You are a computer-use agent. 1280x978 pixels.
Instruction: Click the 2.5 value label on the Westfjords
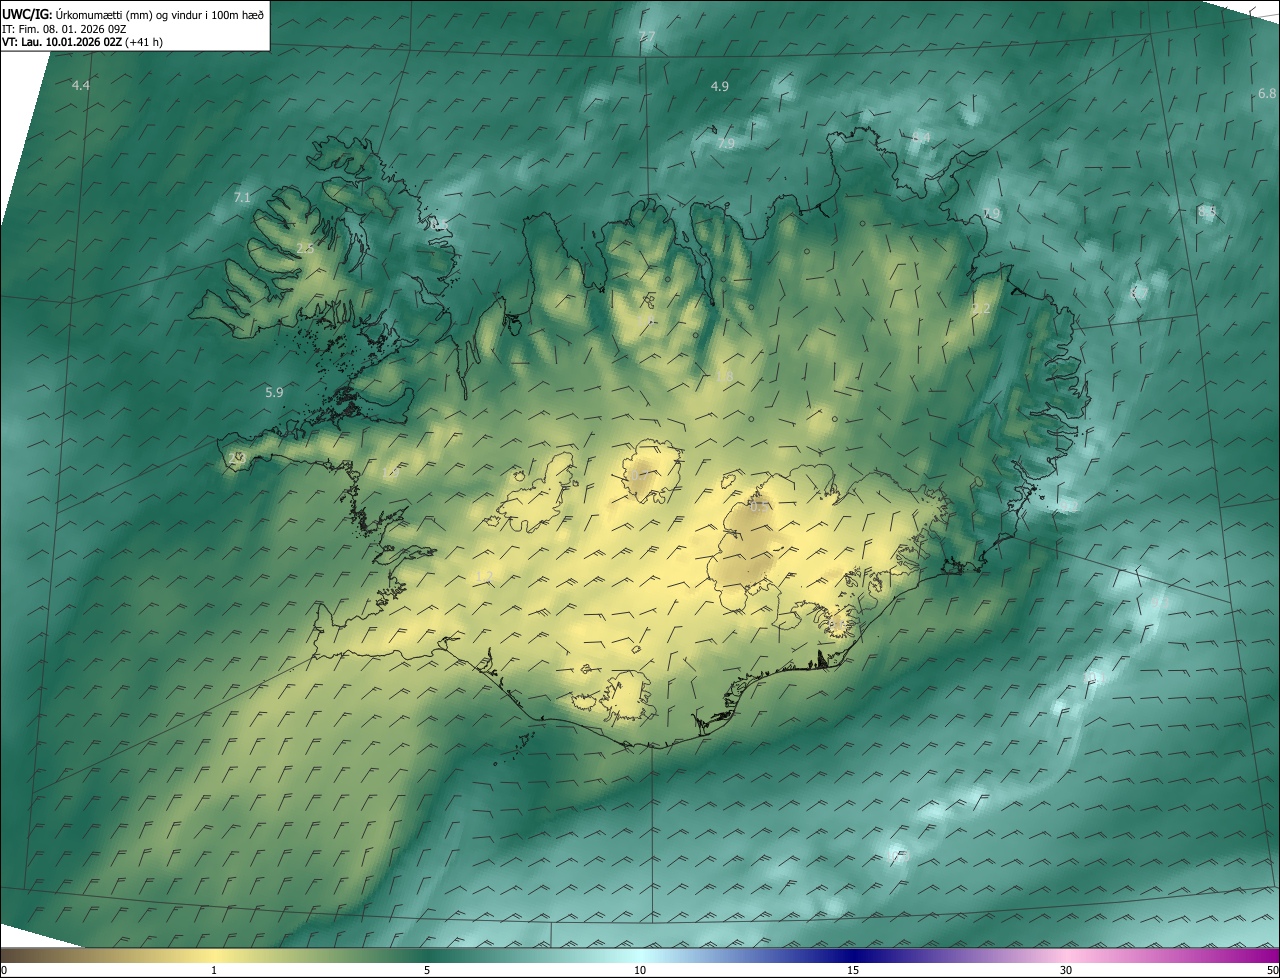pyautogui.click(x=305, y=248)
